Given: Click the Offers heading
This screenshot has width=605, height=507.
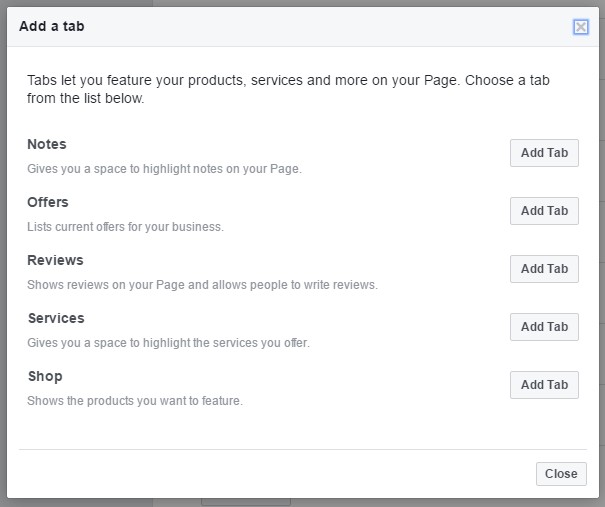Looking at the screenshot, I should tap(48, 203).
